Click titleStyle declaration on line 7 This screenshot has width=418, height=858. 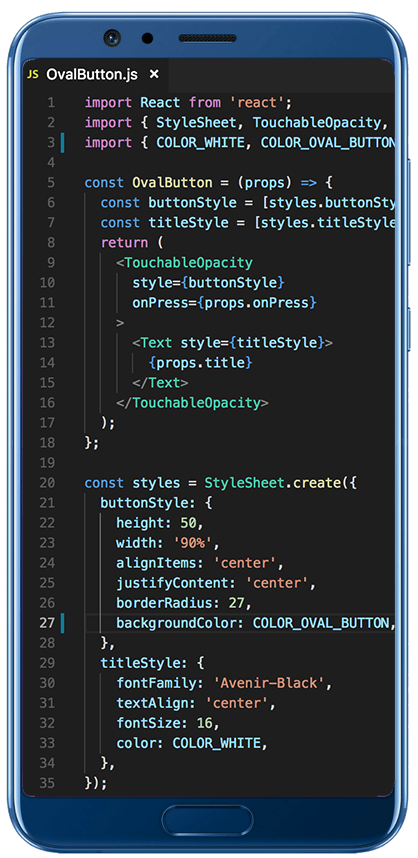tap(188, 223)
